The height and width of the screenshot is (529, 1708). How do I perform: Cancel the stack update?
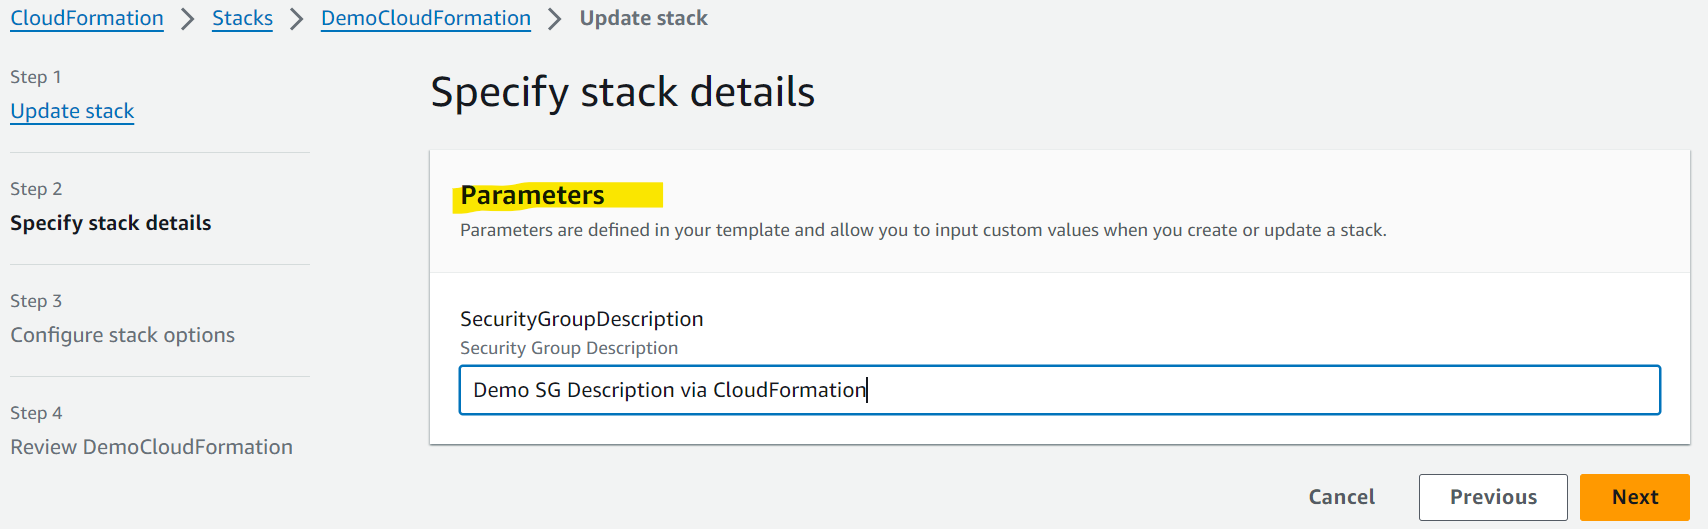coord(1341,497)
